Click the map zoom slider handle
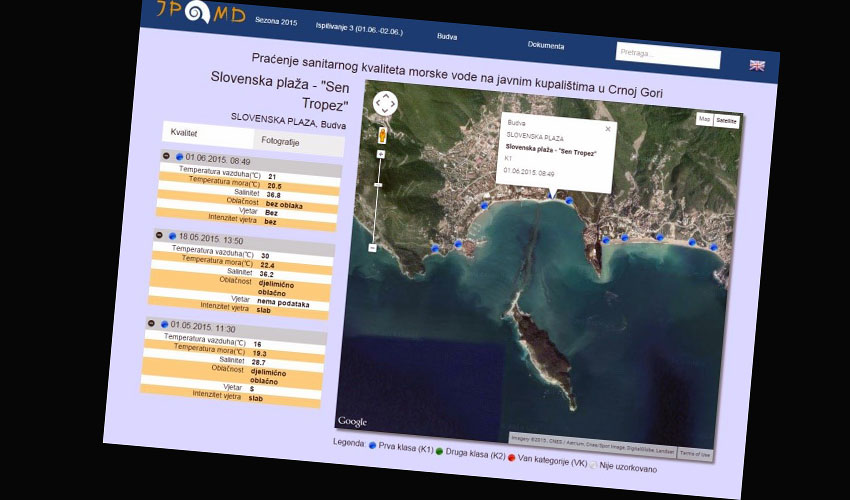This screenshot has width=850, height=500. tap(377, 185)
